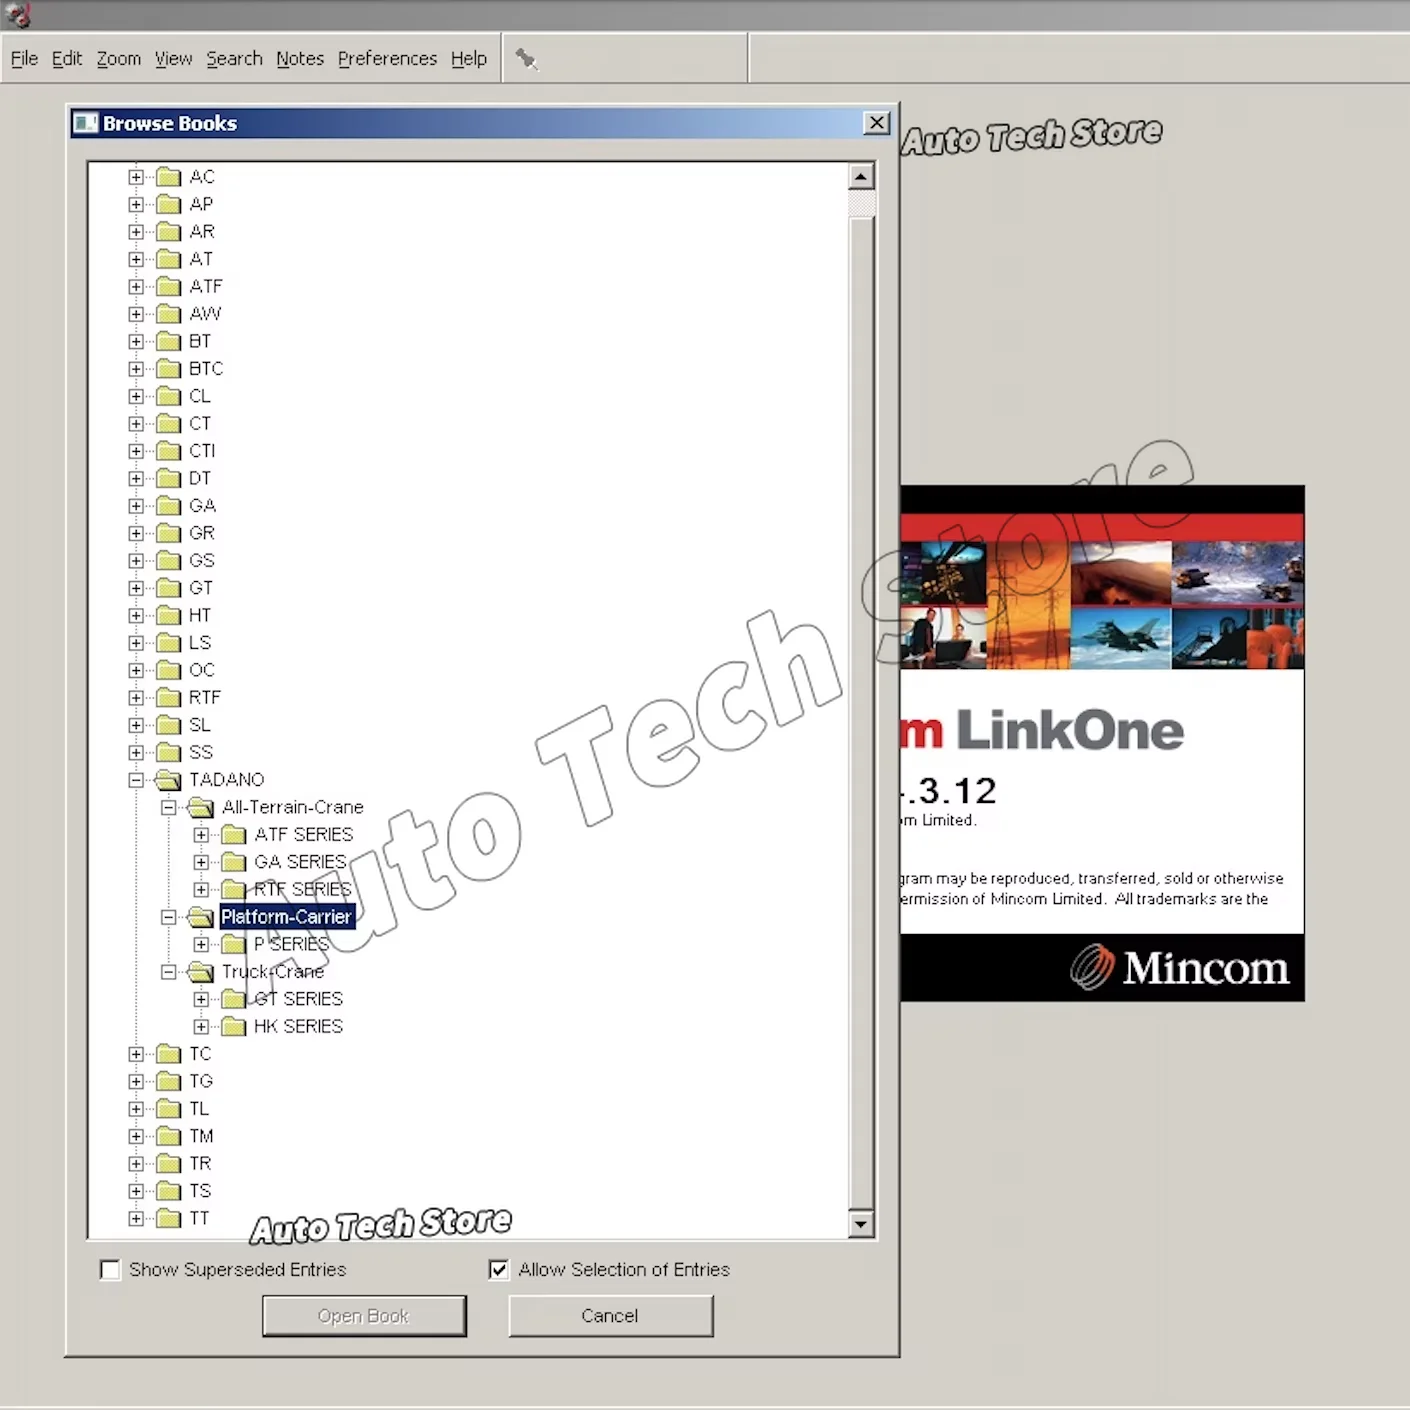
Task: Click the TC folder icon
Action: [169, 1054]
